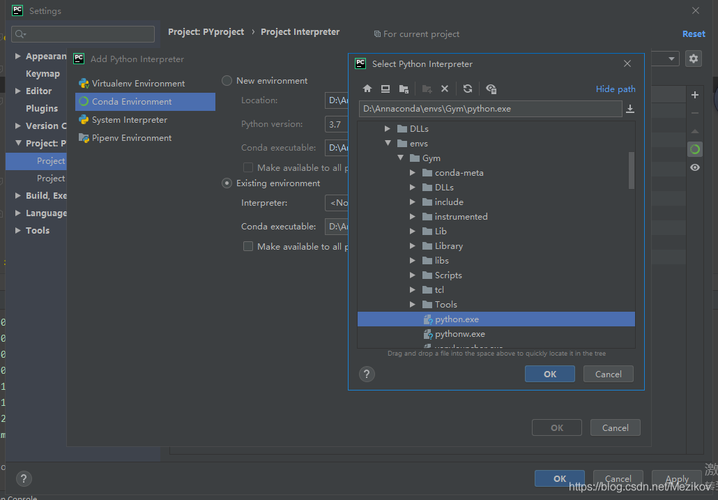
Task: Expand the Tools folder in Gym
Action: click(x=413, y=304)
